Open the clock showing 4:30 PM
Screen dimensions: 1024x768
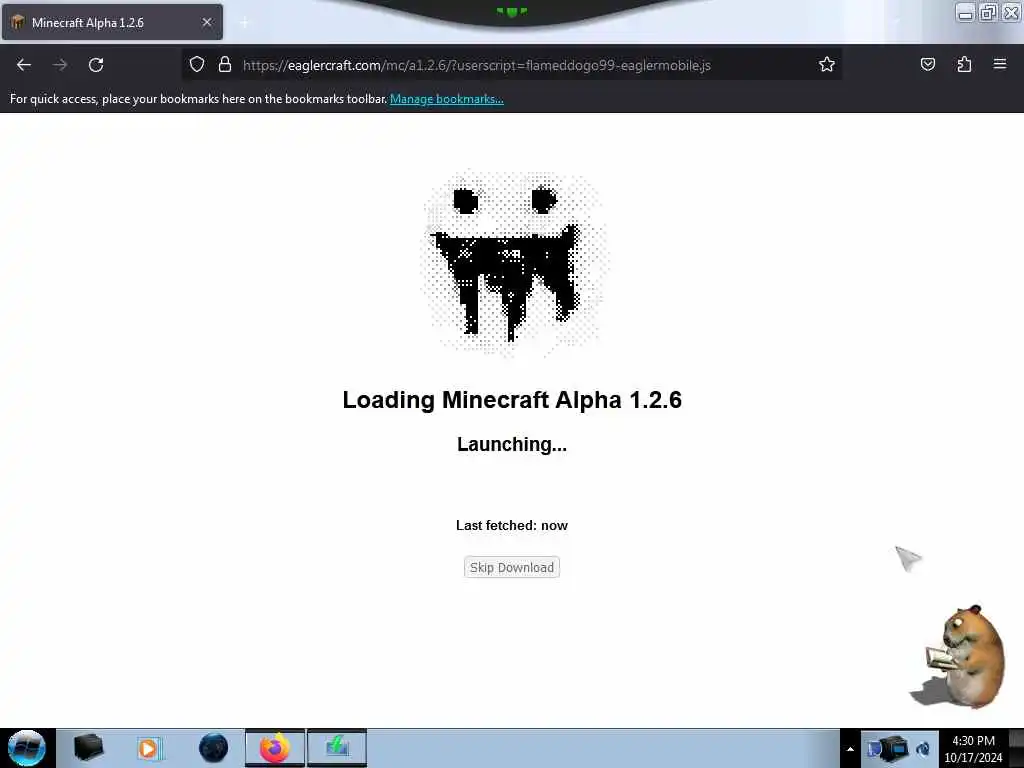973,749
